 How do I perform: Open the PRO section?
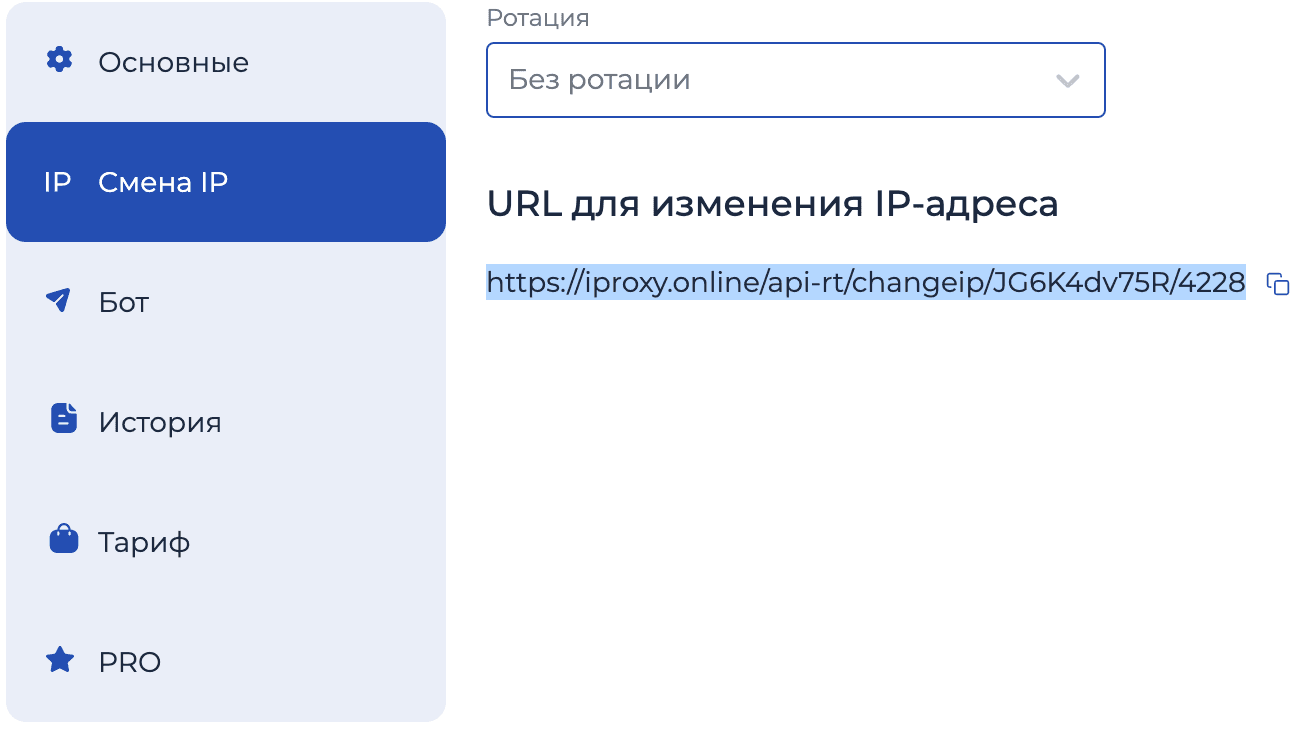[x=128, y=661]
